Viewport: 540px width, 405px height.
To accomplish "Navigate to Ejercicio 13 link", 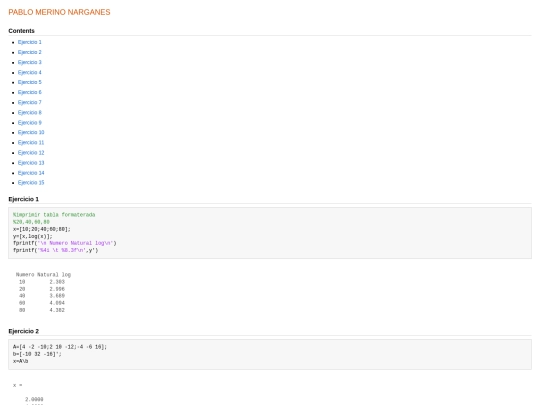I will tap(31, 163).
